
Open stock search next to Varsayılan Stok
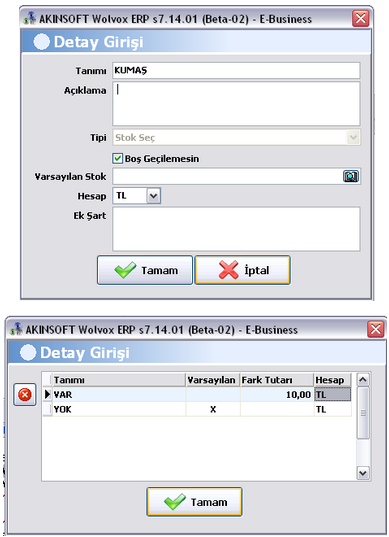click(x=351, y=176)
